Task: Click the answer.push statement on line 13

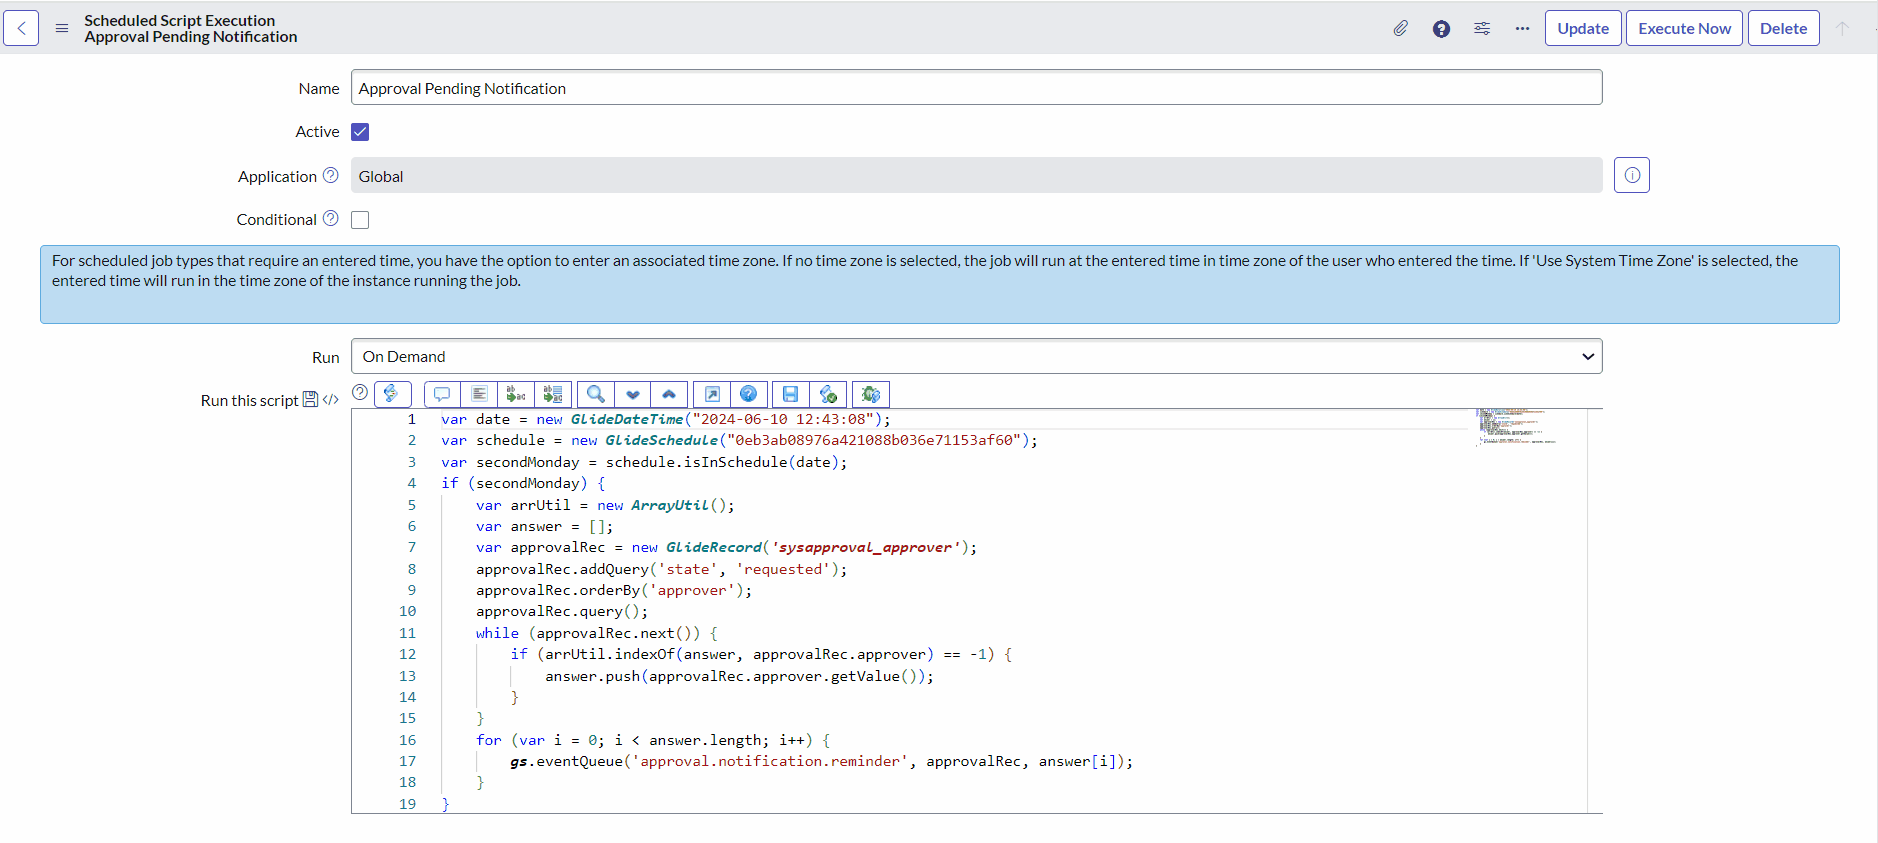Action: coord(739,676)
